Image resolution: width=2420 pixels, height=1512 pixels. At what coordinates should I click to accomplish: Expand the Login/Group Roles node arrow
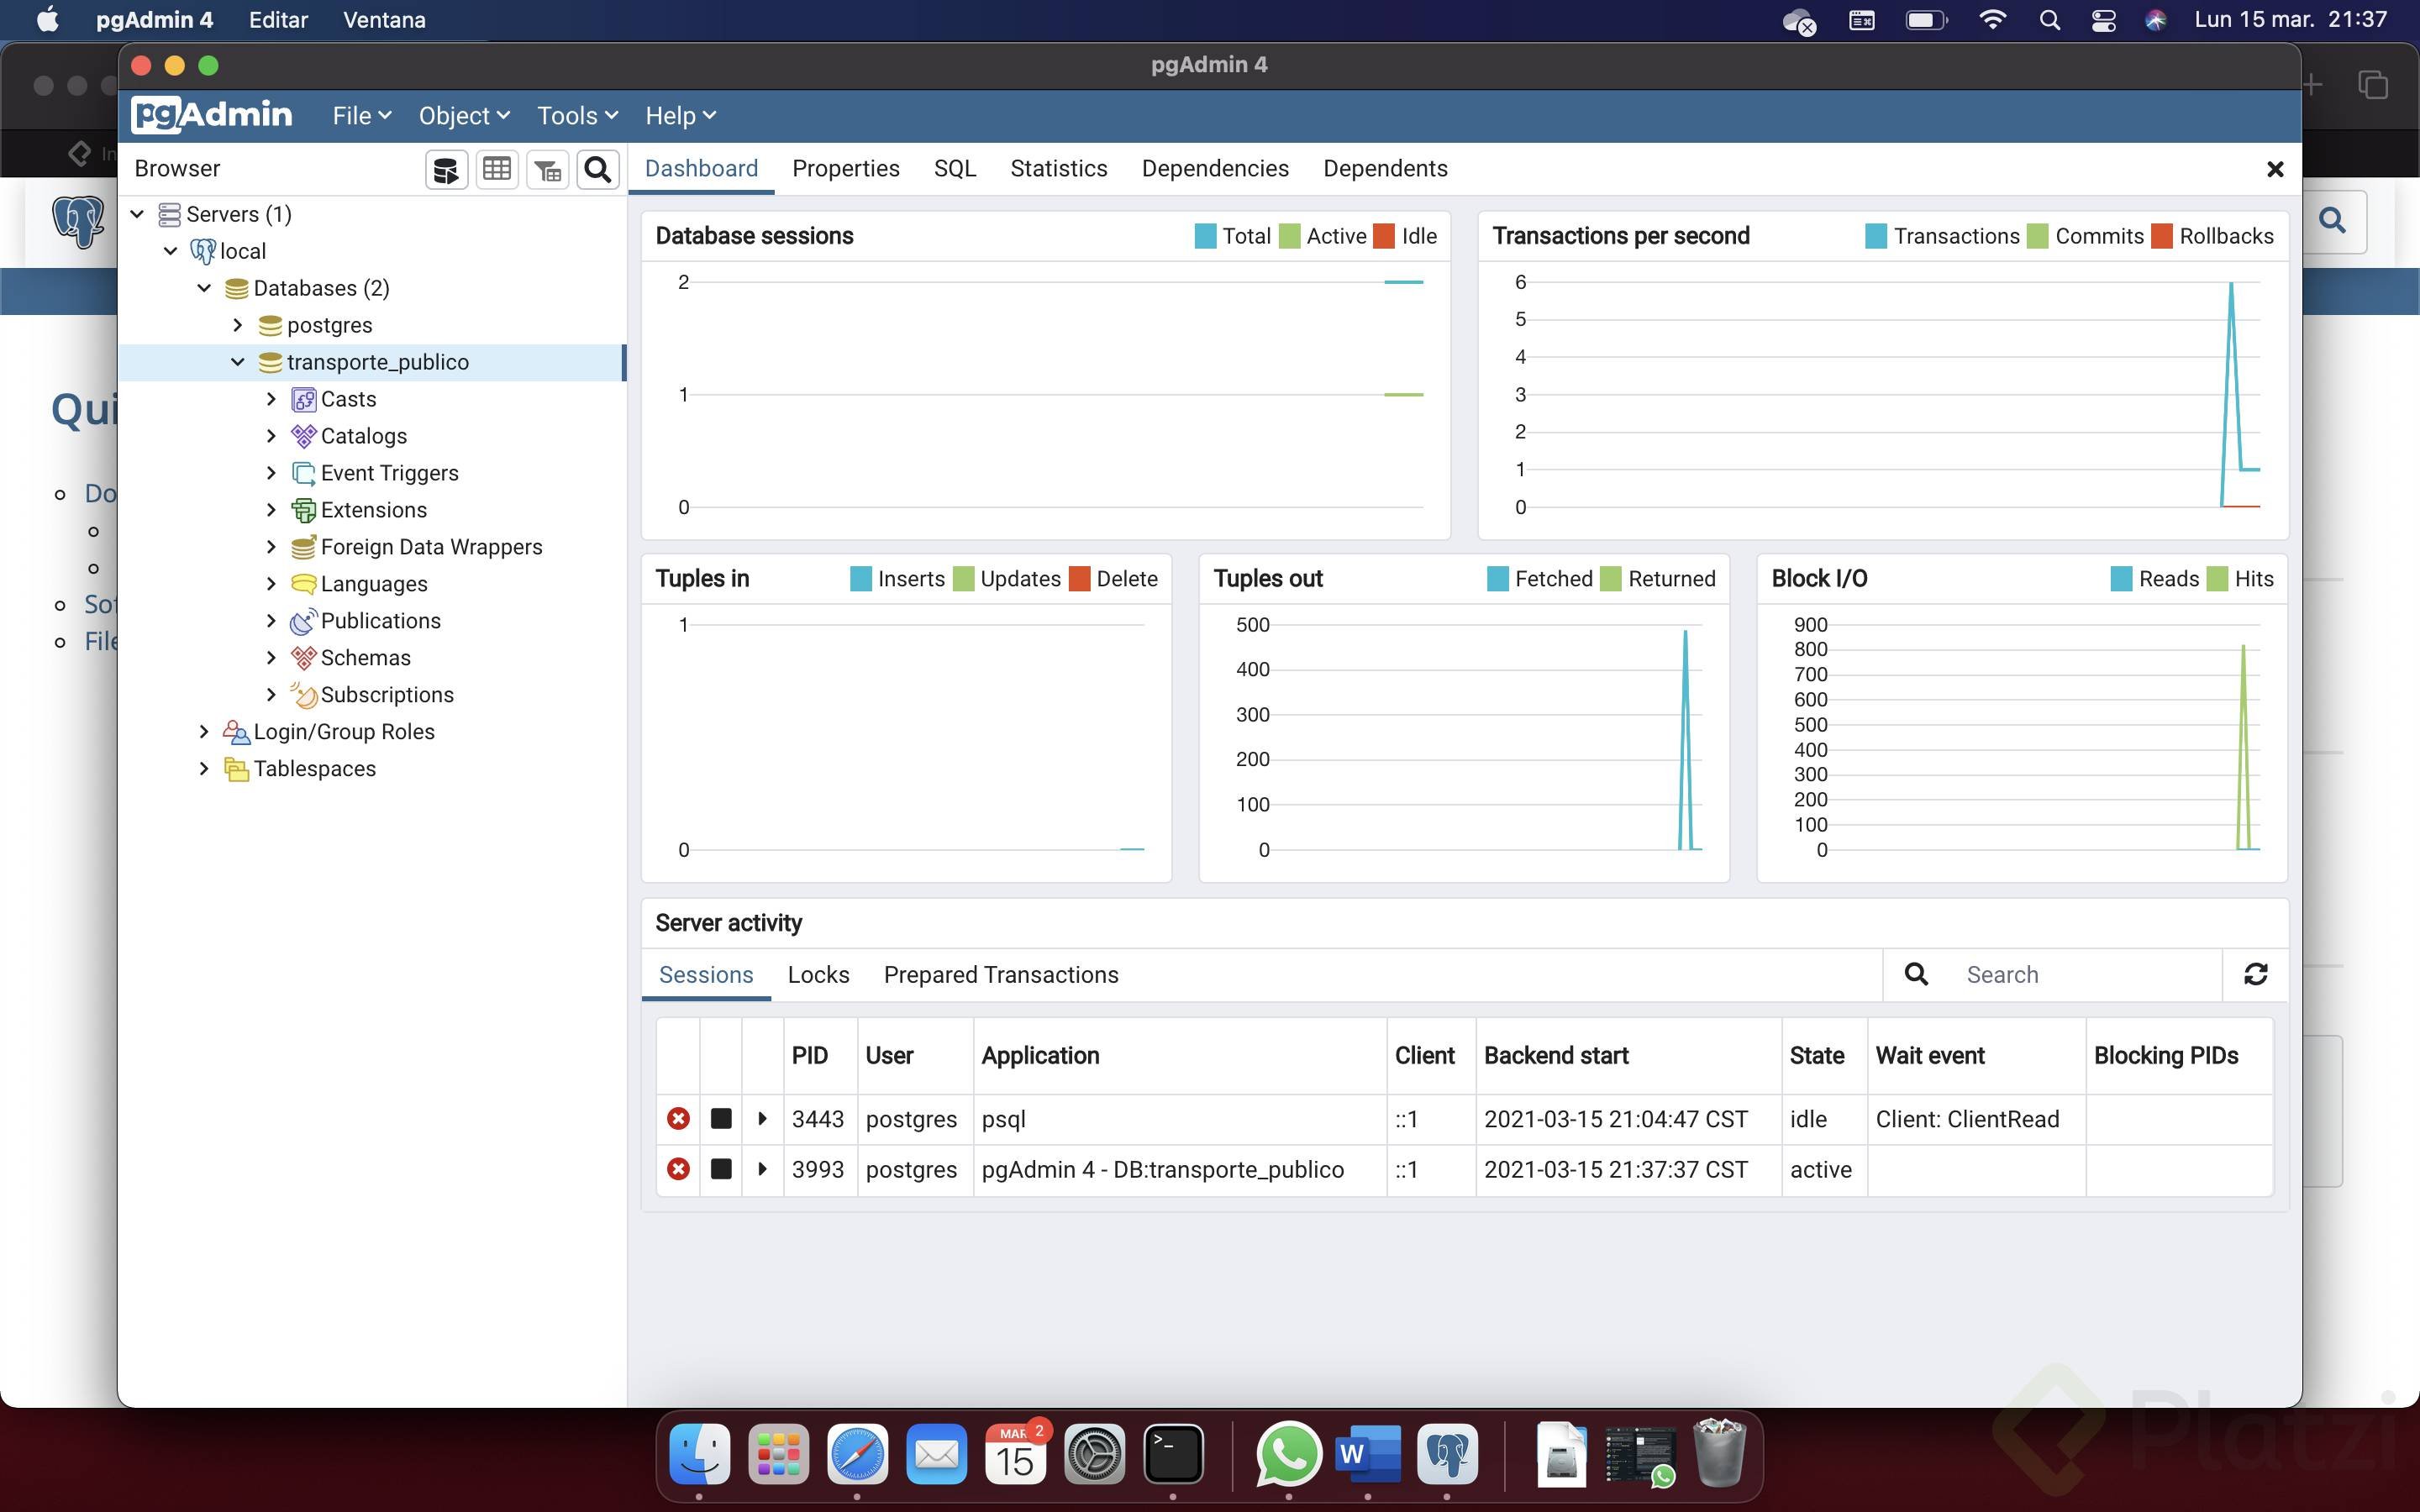(x=204, y=732)
